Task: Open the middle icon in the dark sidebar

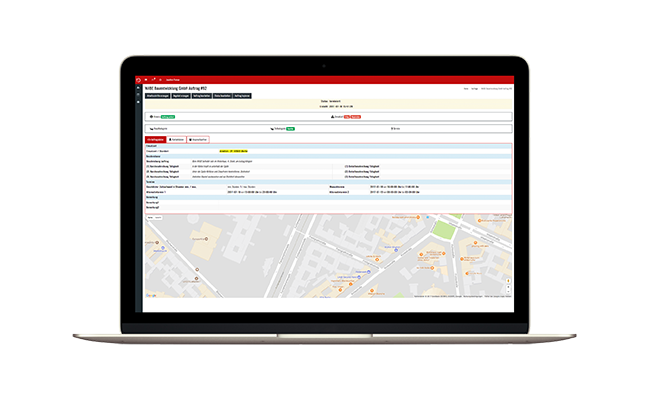Action: (138, 95)
